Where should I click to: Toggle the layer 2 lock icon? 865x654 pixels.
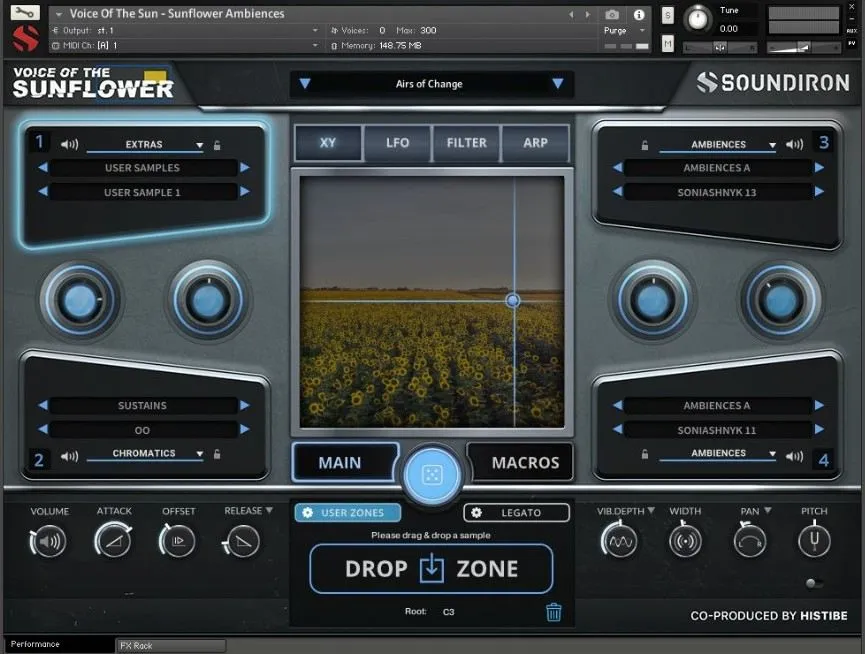pos(217,454)
